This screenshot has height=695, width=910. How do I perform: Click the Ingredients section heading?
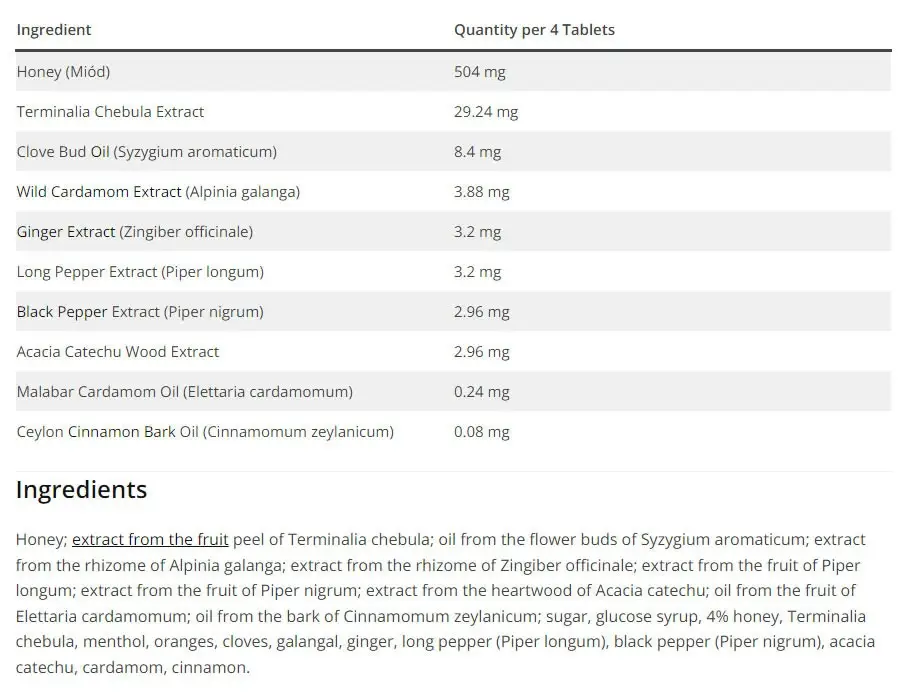click(x=82, y=490)
